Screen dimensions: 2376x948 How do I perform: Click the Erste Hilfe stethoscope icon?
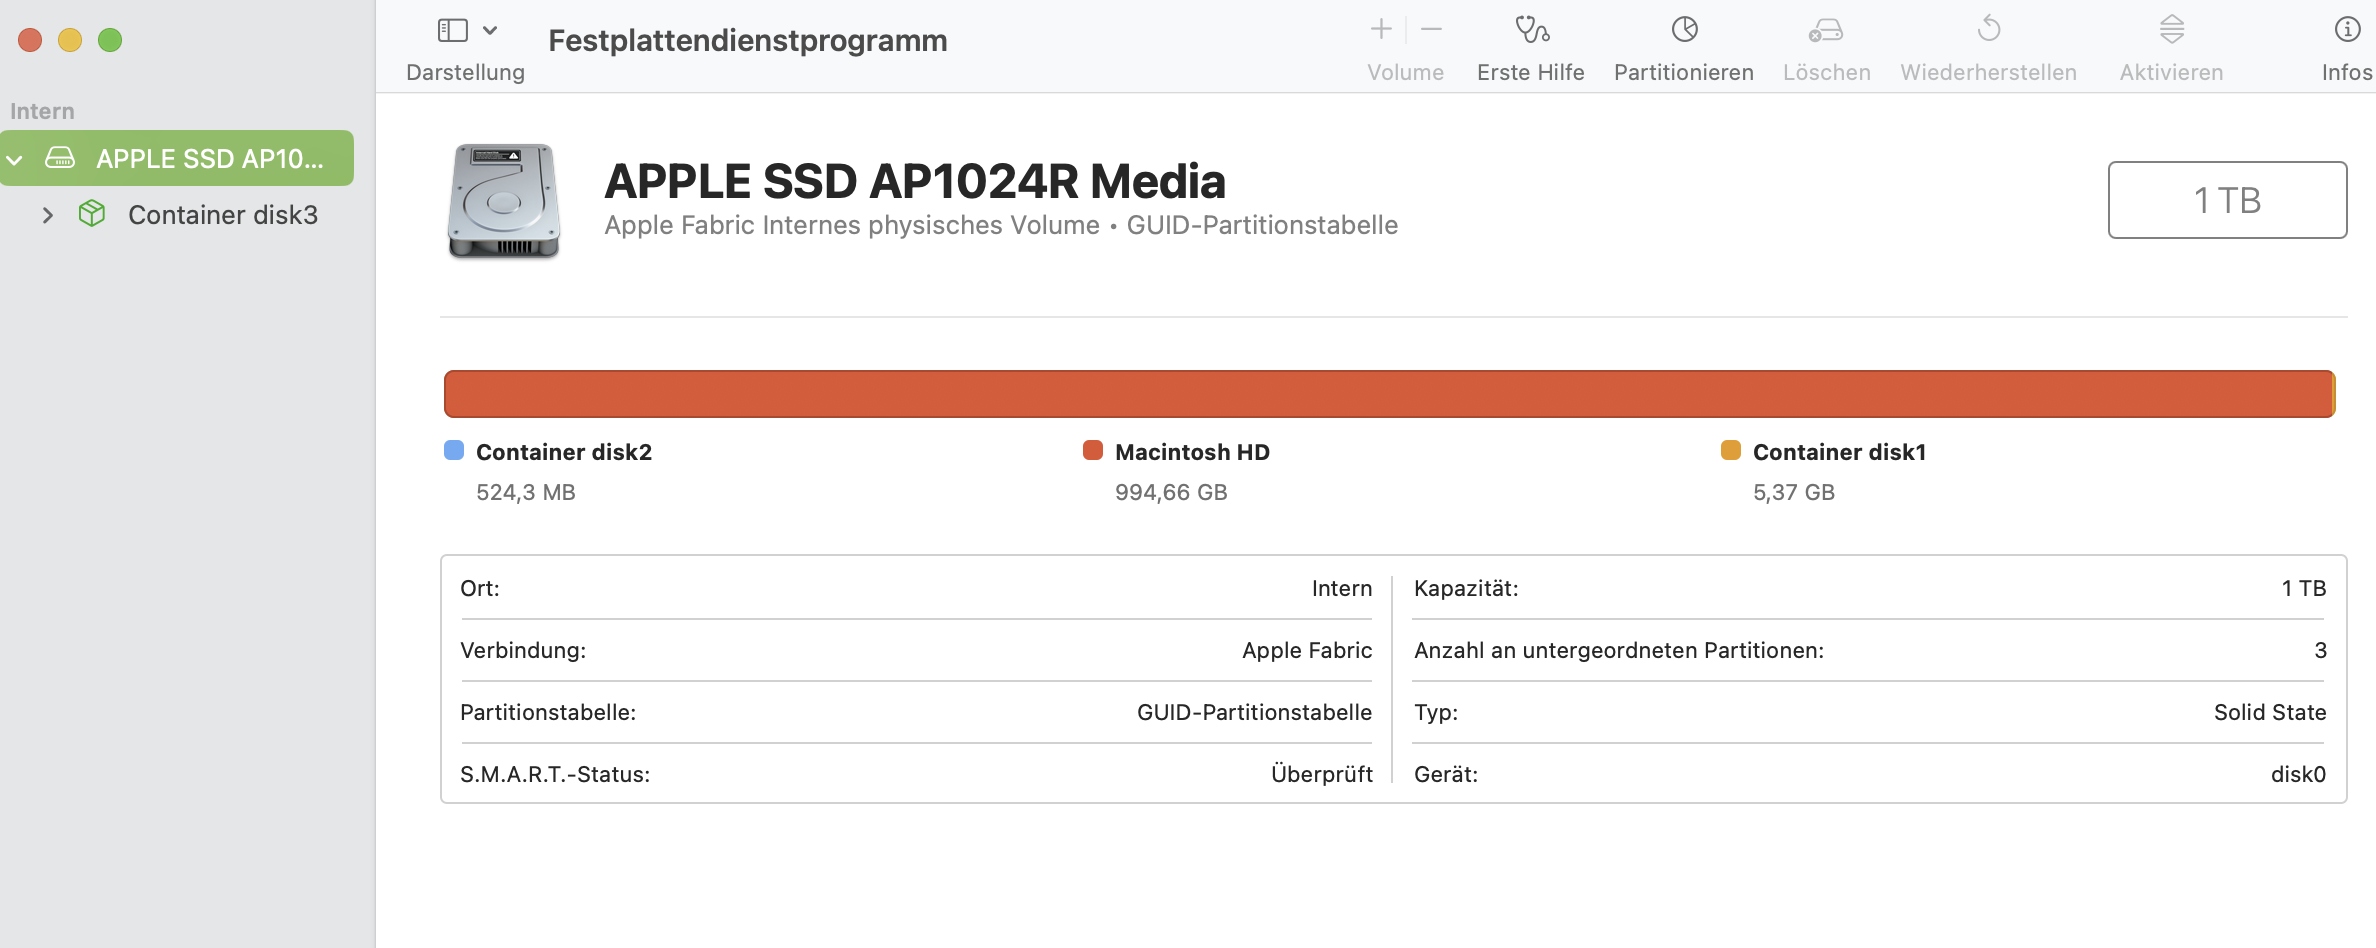coord(1531,30)
